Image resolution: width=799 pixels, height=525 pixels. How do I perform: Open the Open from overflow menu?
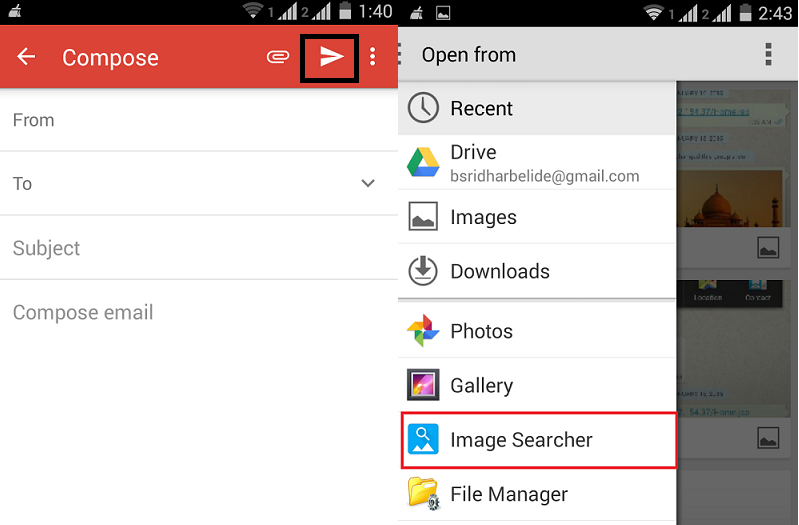click(768, 55)
